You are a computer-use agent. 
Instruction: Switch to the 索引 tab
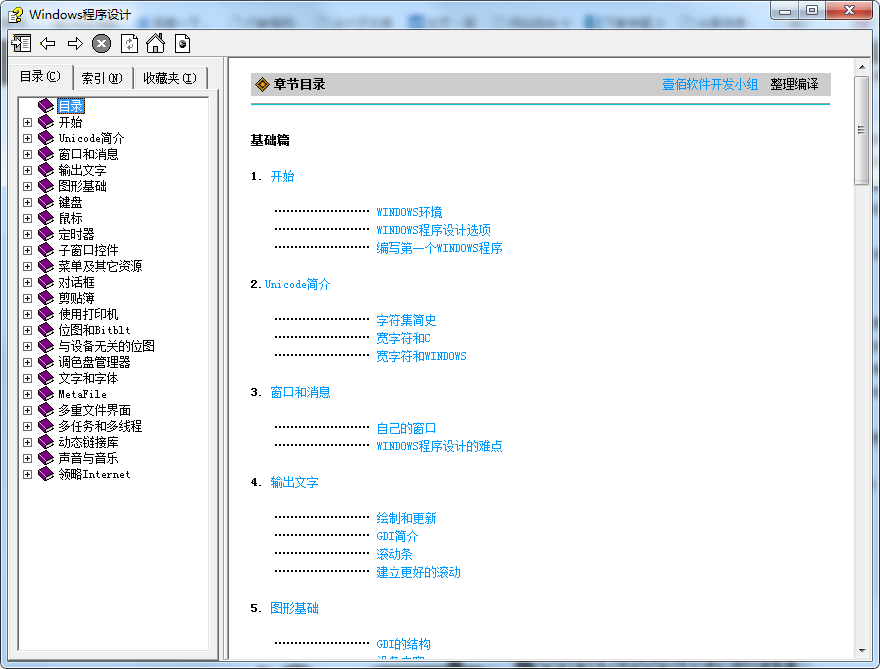[104, 77]
